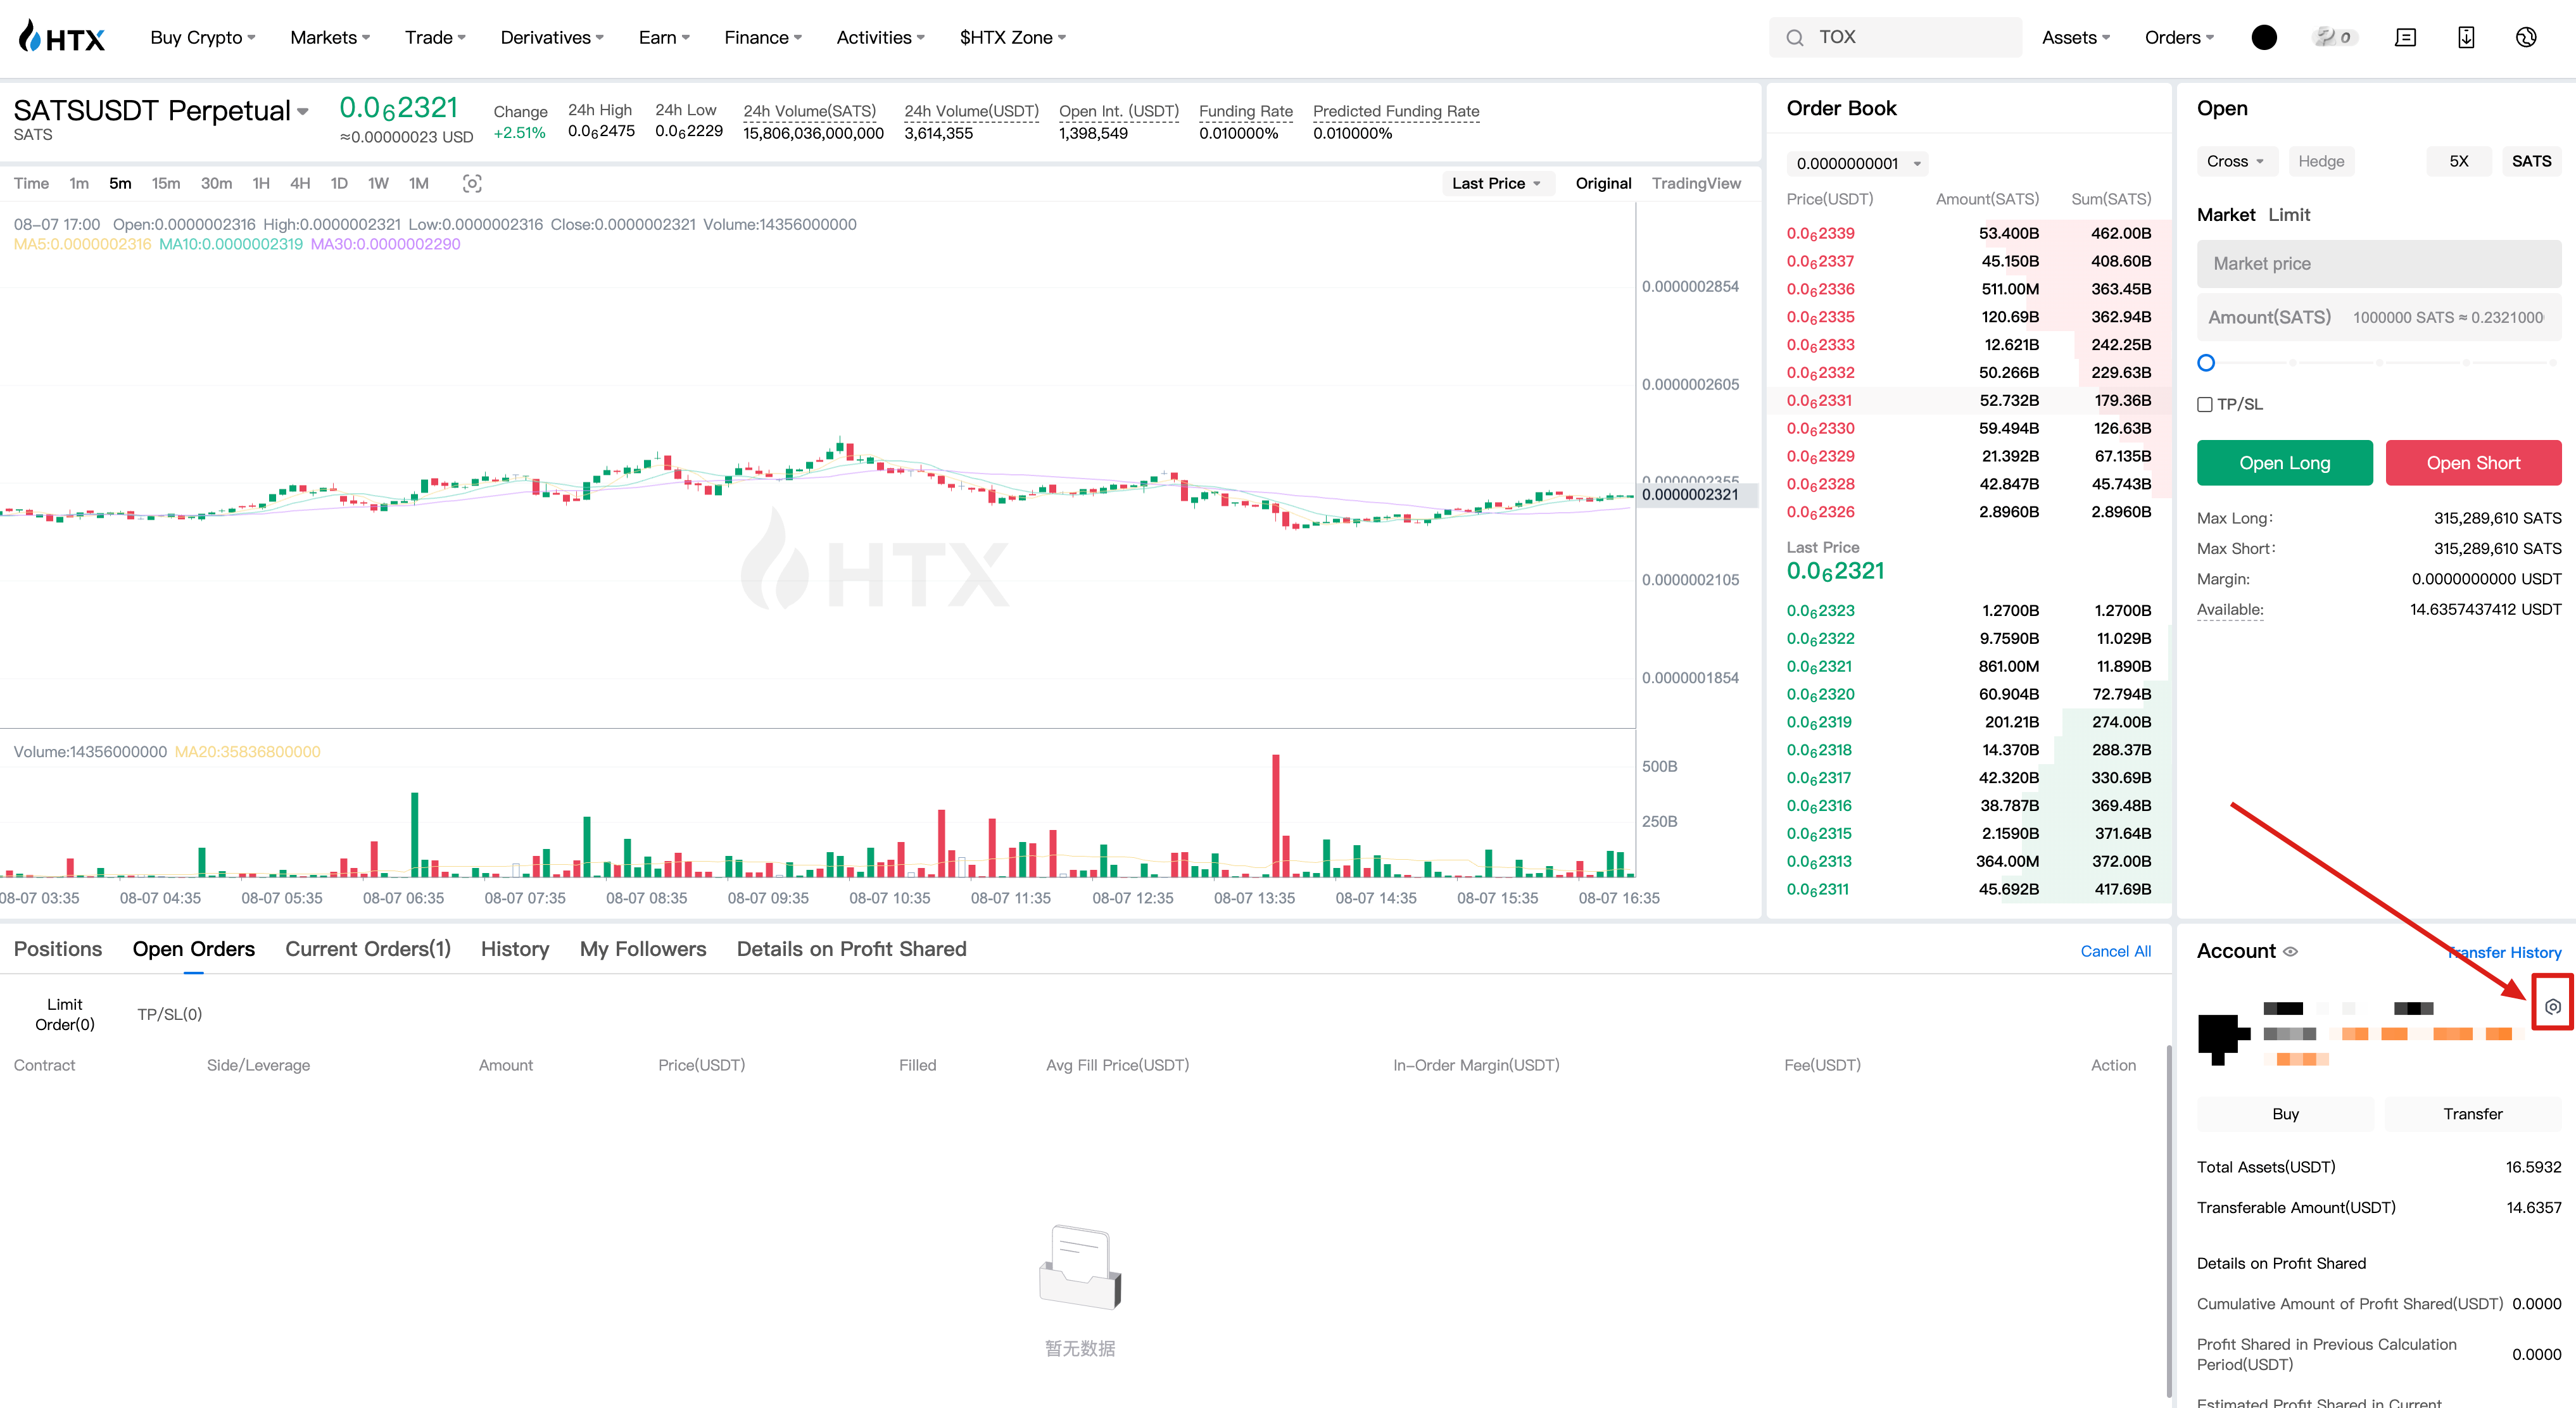
Task: Select Limit order type
Action: (x=2289, y=215)
